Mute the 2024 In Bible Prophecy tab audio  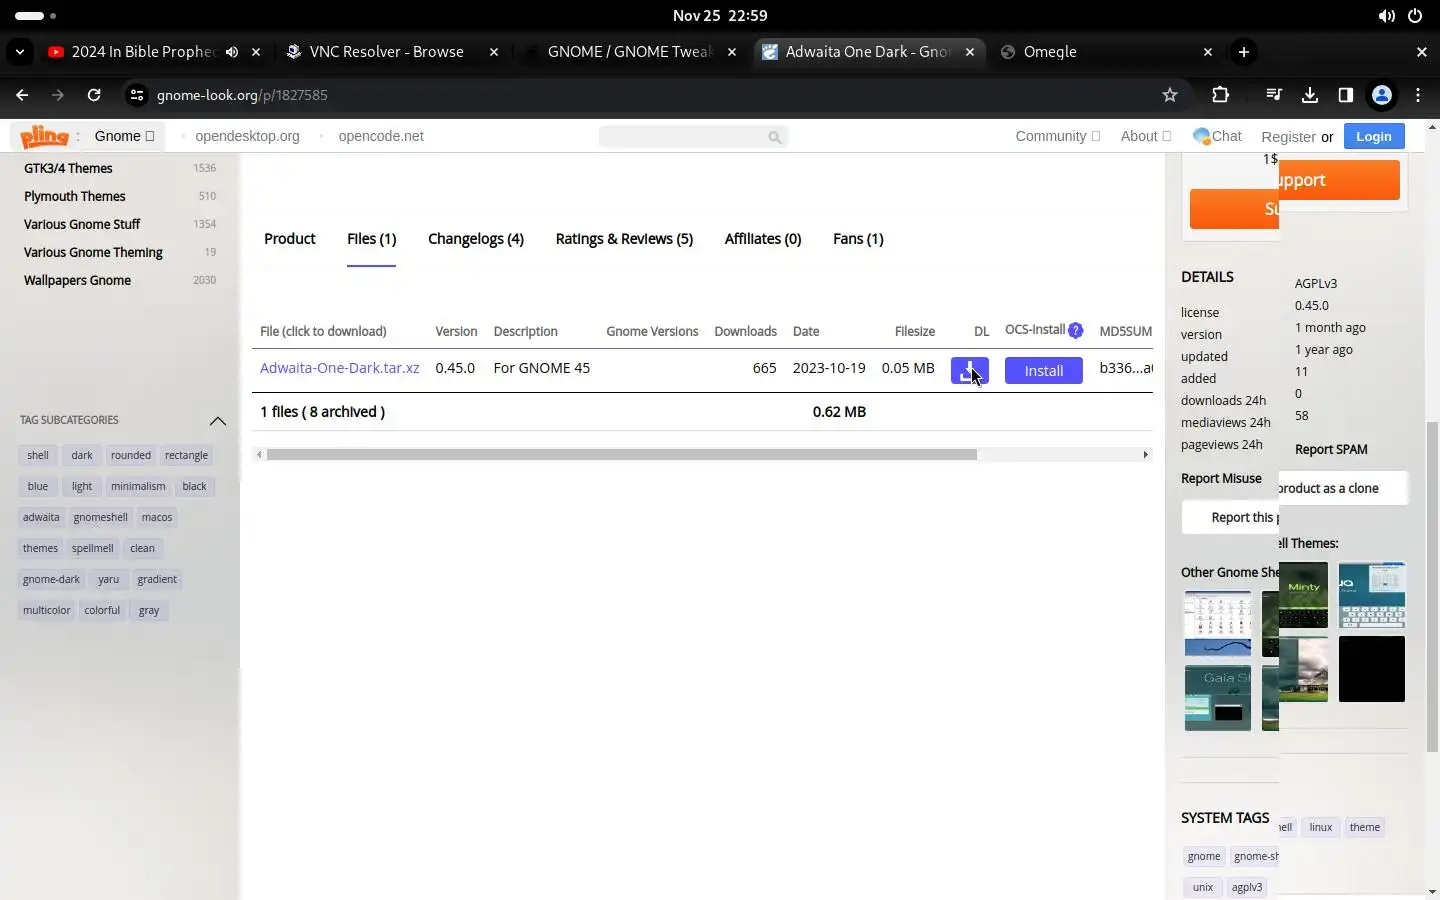[x=232, y=52]
